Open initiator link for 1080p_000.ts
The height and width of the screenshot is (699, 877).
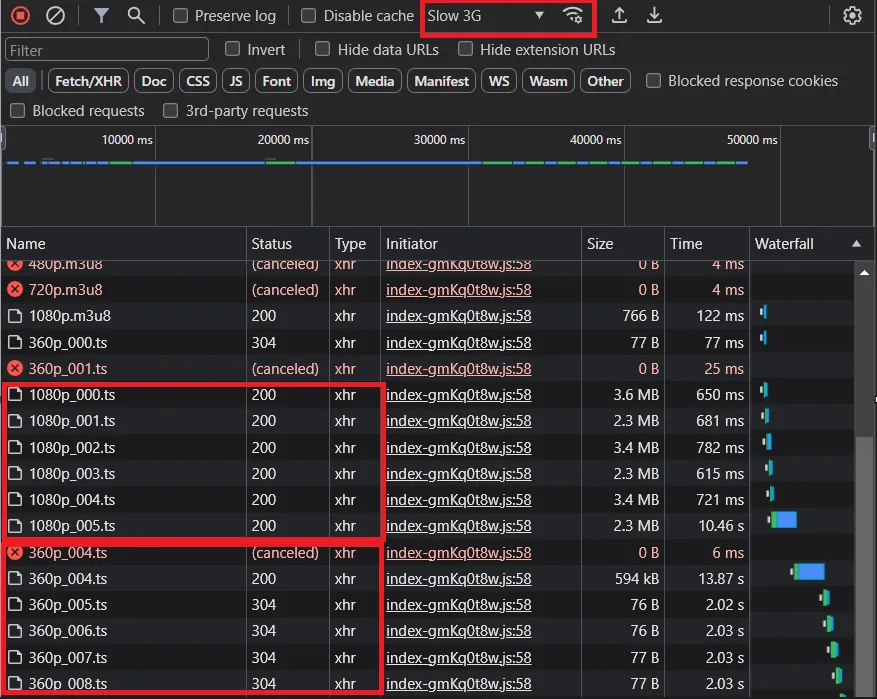click(458, 395)
